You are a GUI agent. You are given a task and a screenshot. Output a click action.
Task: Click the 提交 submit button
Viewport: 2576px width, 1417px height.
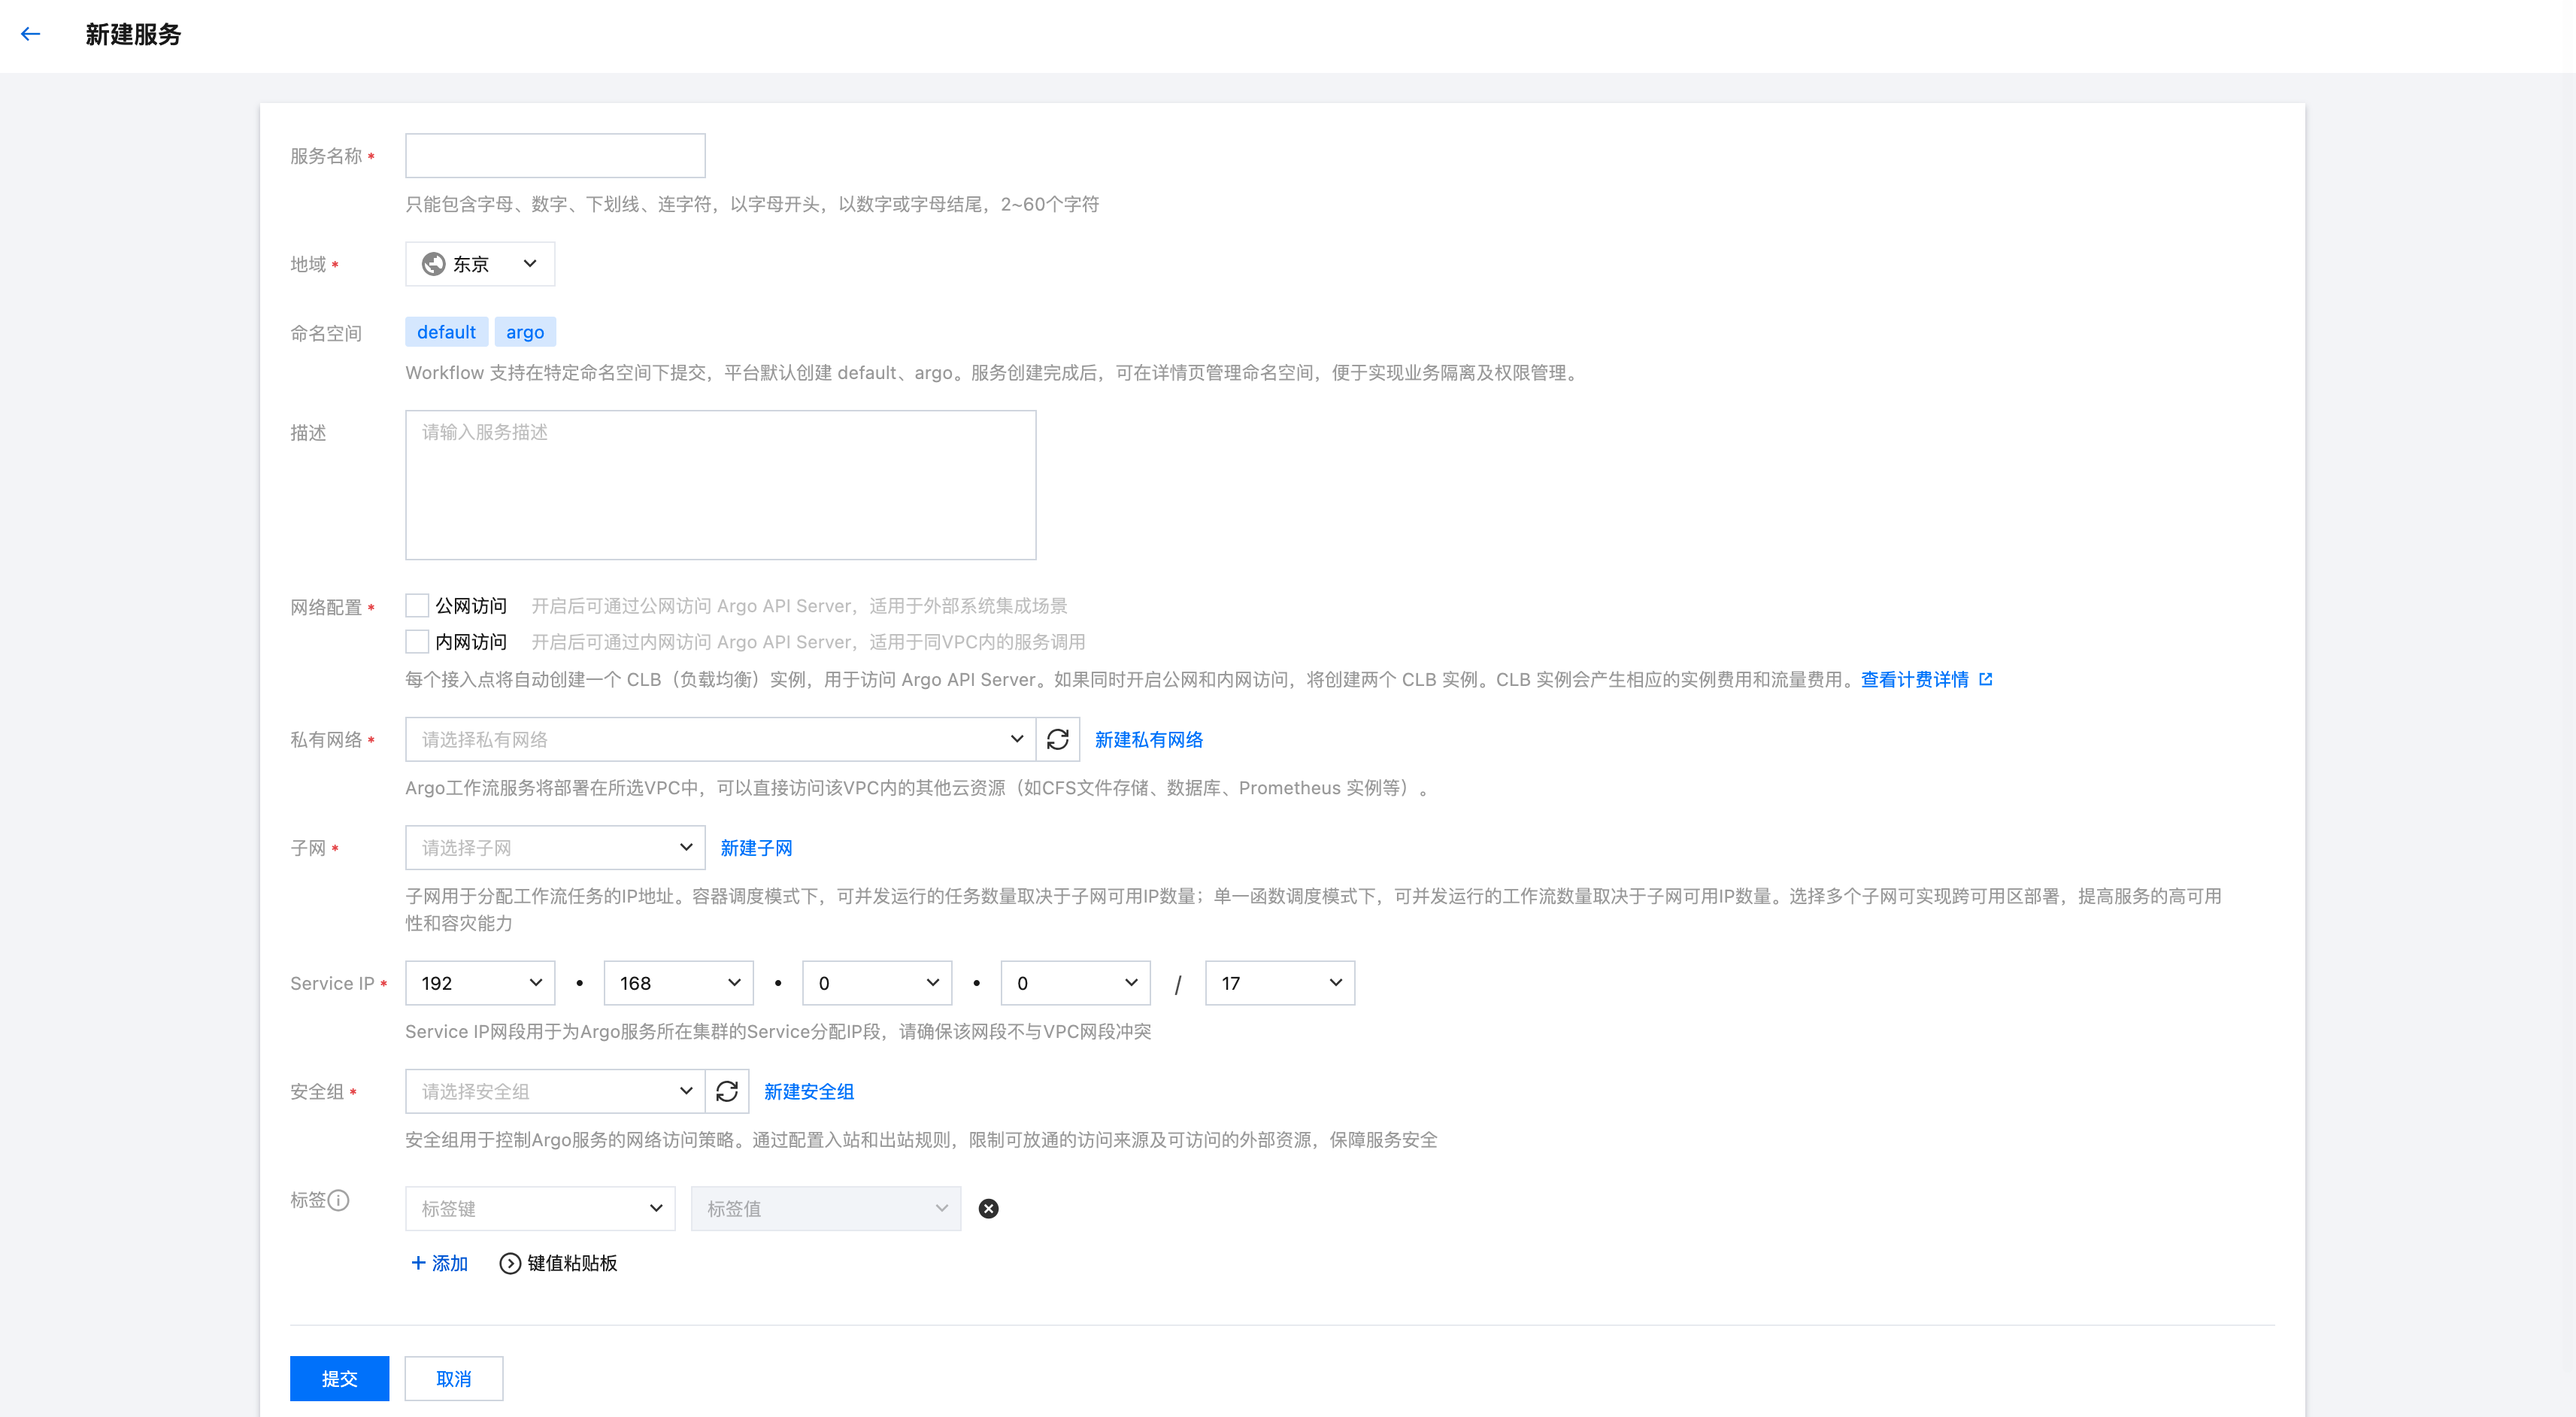(x=339, y=1378)
